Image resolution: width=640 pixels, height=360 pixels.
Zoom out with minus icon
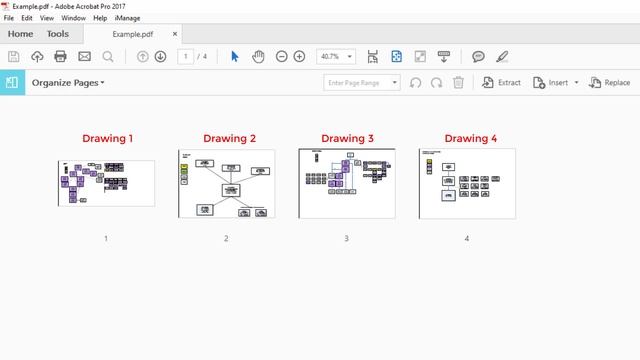(x=281, y=56)
